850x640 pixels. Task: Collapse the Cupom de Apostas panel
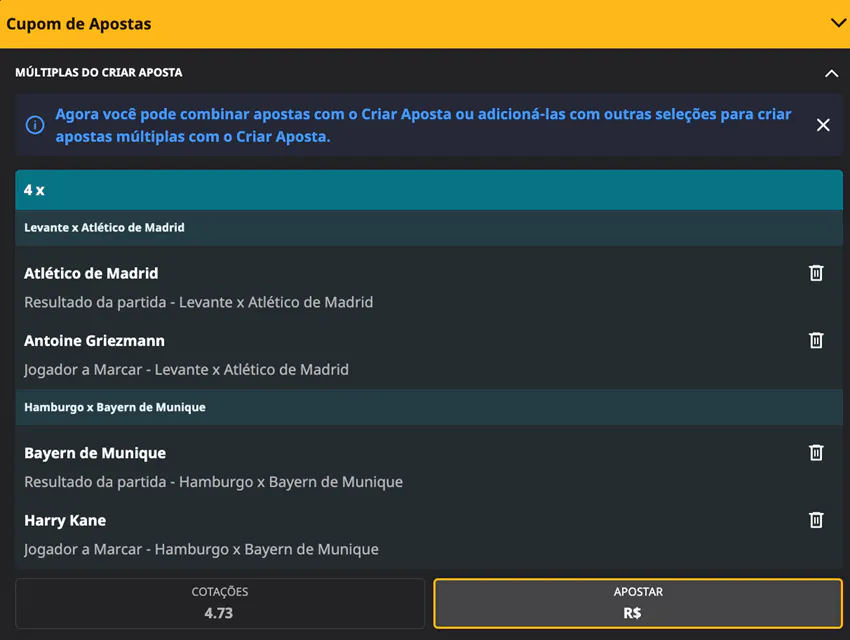838,23
